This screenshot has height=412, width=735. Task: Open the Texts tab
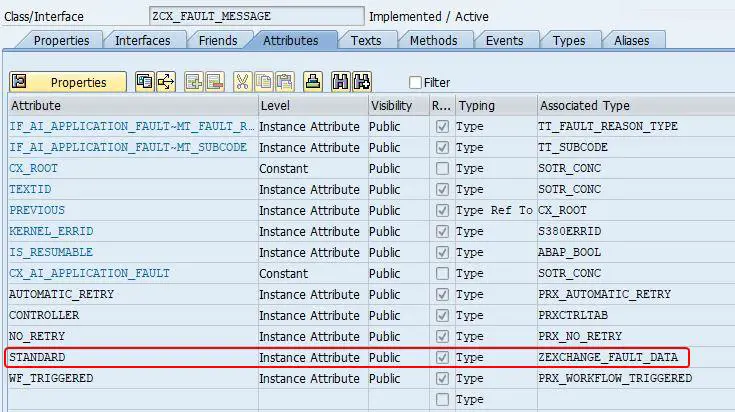(366, 40)
